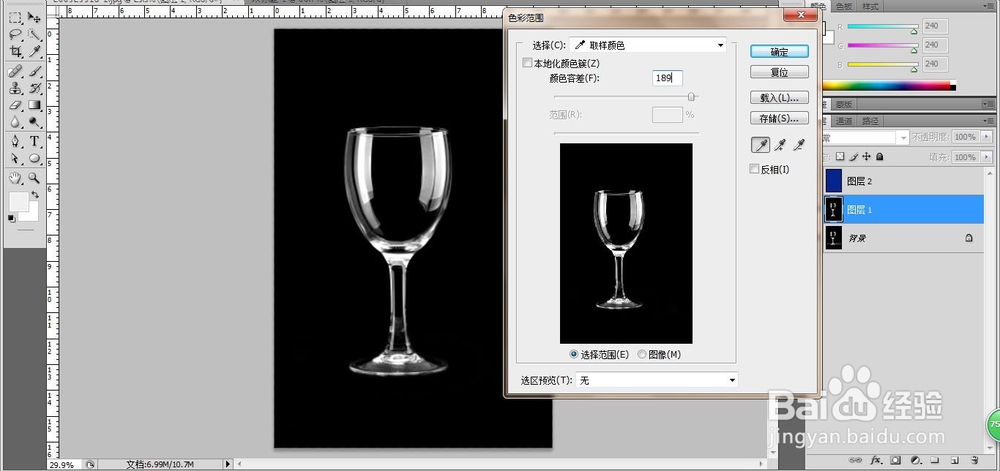Select the Clone Stamp tool
This screenshot has height=471, width=1000.
[15, 88]
